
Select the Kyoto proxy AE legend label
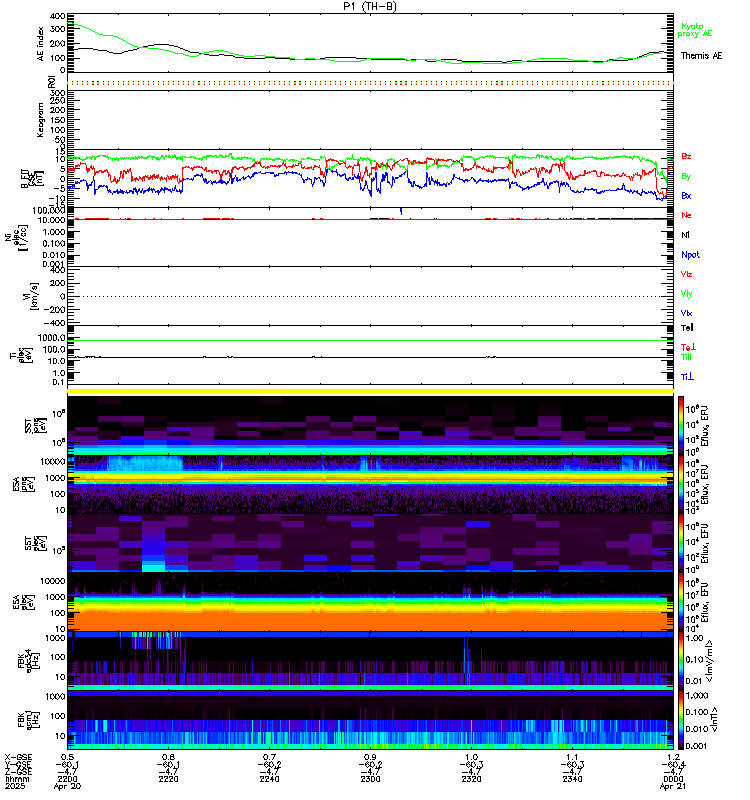(x=694, y=30)
